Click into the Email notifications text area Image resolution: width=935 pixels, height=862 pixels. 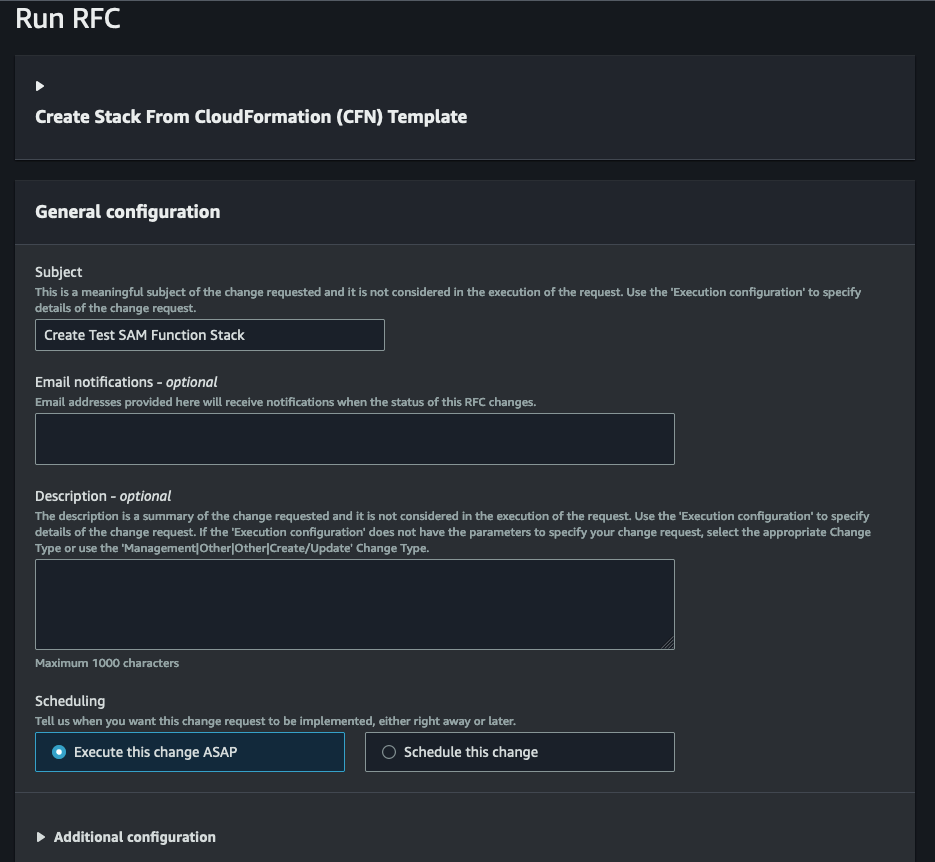click(x=354, y=439)
